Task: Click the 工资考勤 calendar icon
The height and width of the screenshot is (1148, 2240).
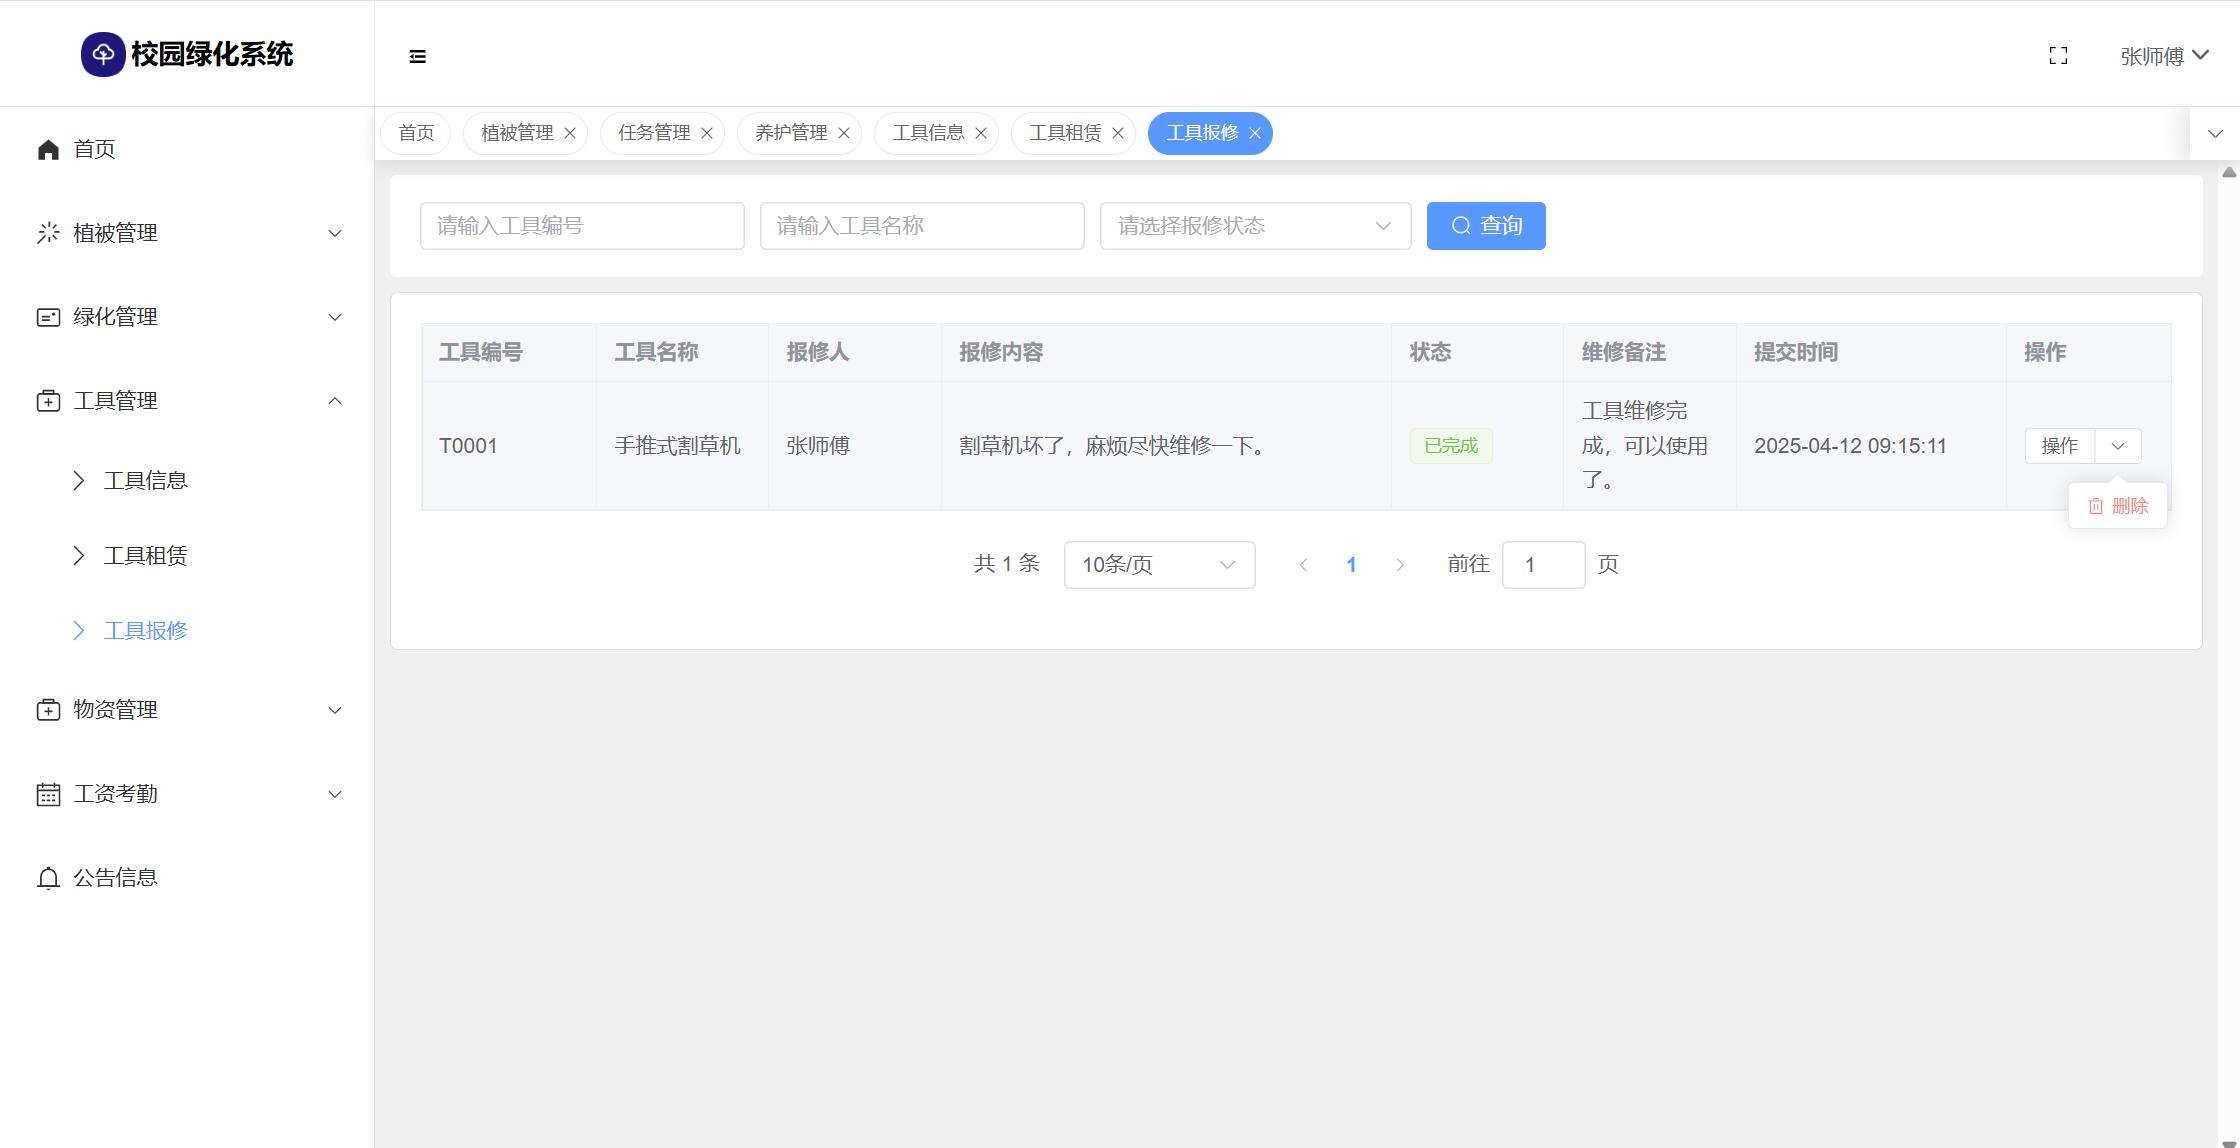Action: [48, 795]
